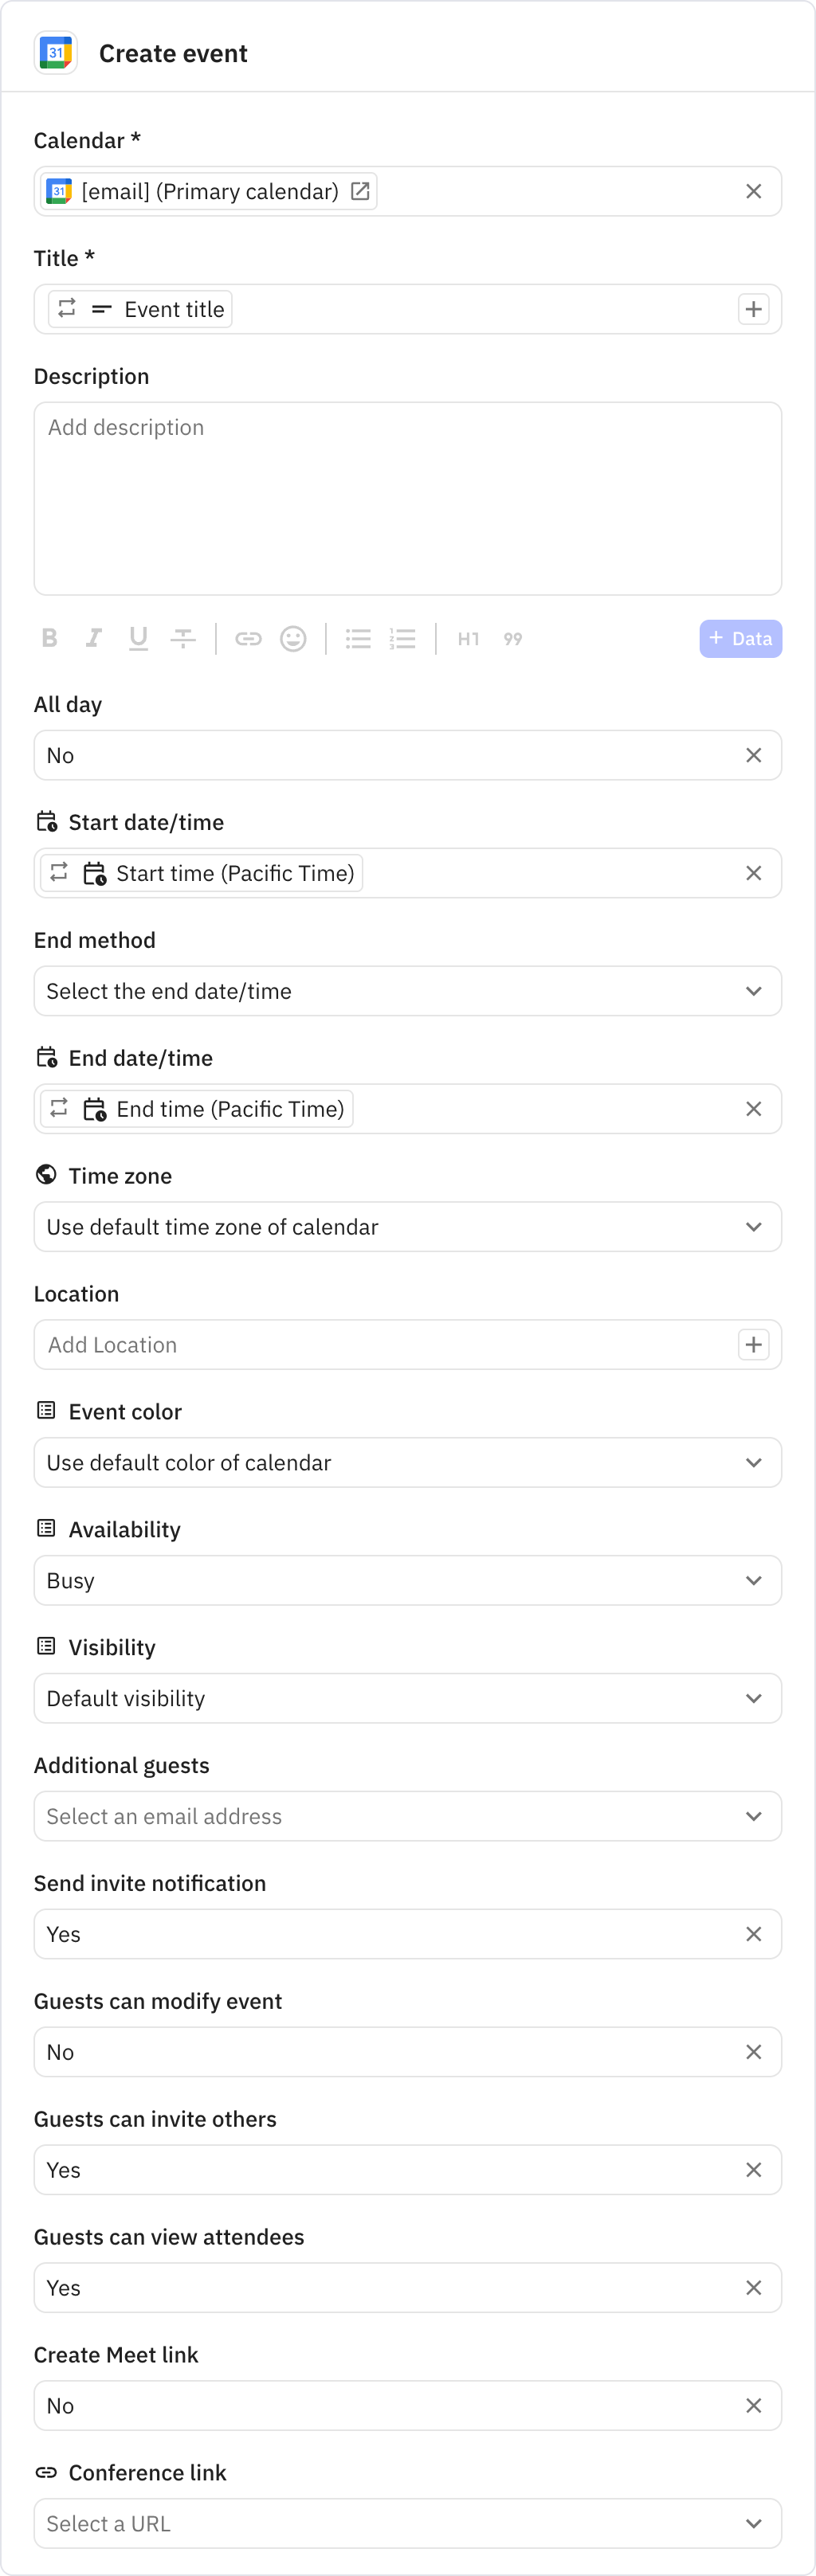The height and width of the screenshot is (2576, 816).
Task: Insert a bulleted list
Action: pyautogui.click(x=358, y=638)
